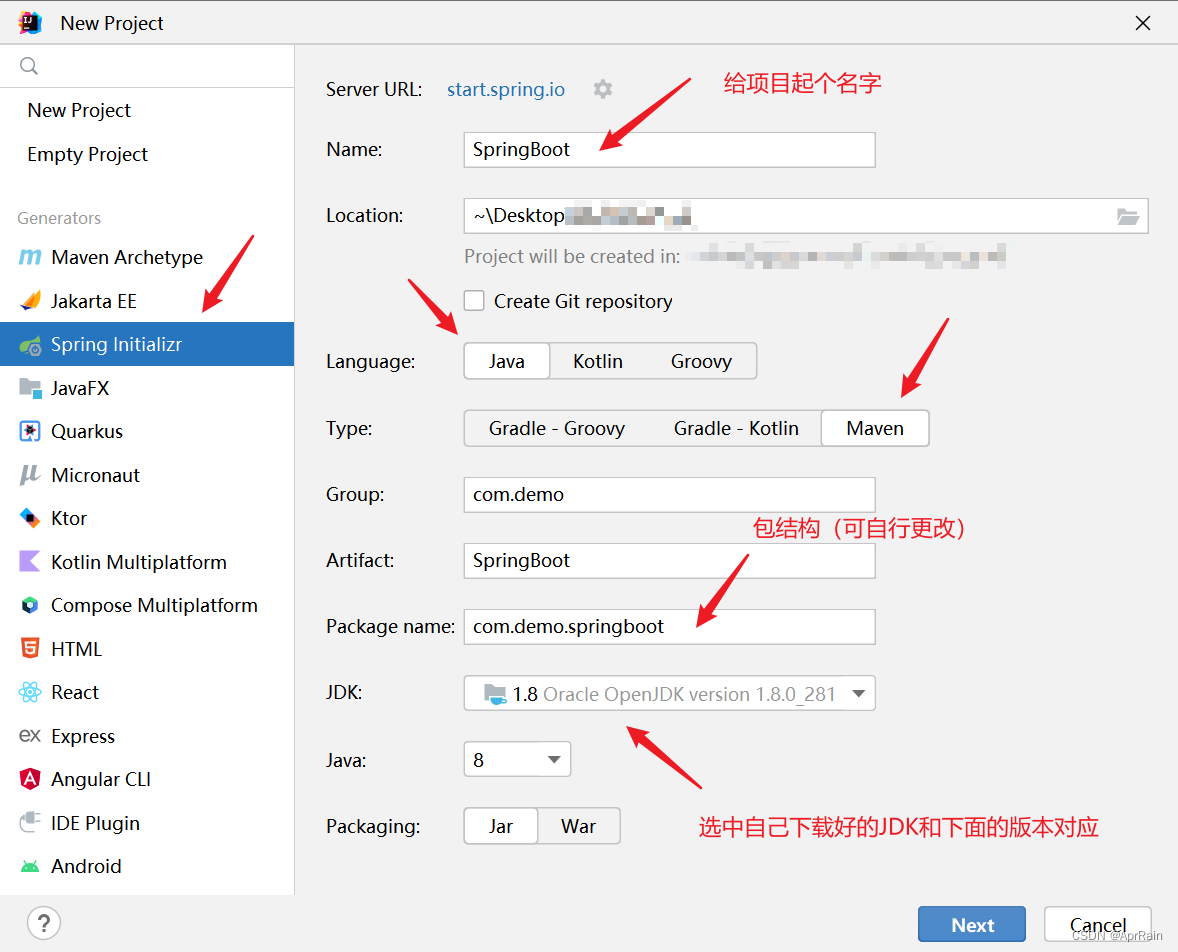The height and width of the screenshot is (952, 1178).
Task: Enable Create Git repository checkbox
Action: [474, 301]
